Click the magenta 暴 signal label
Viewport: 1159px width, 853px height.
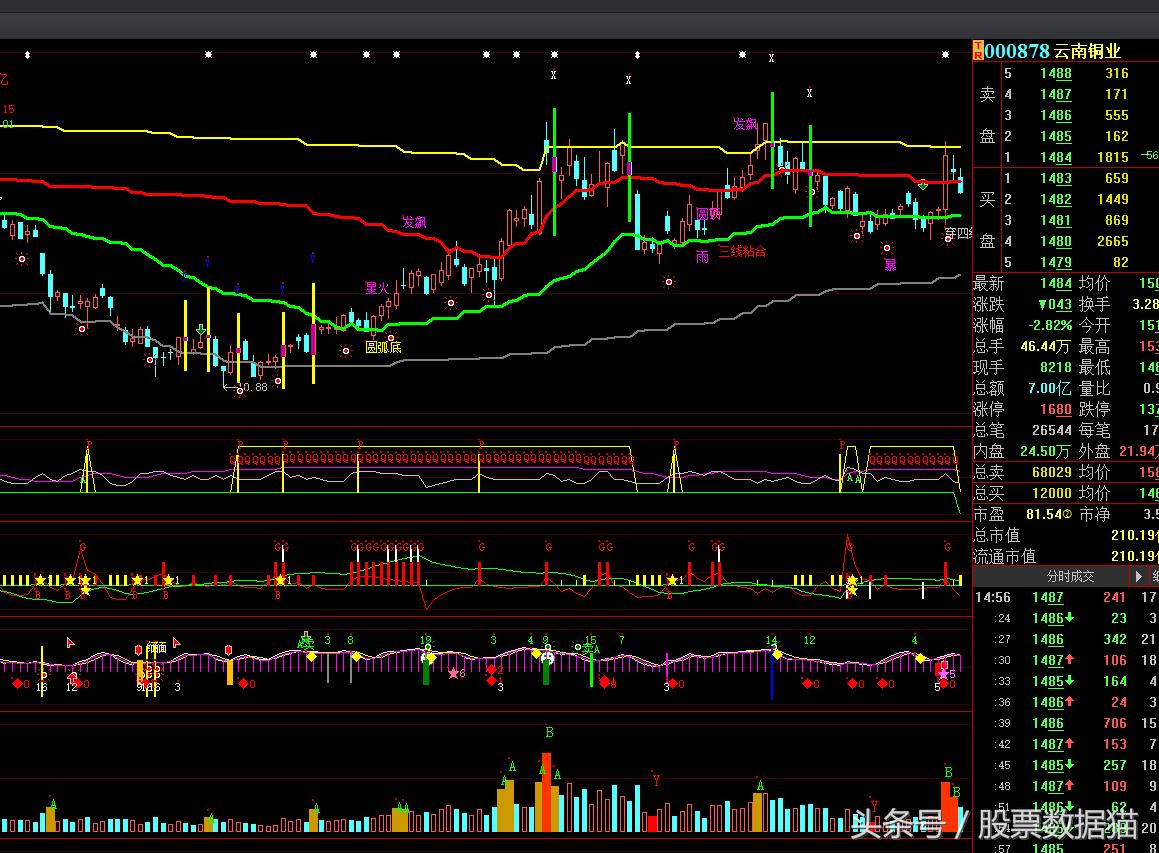pos(890,265)
